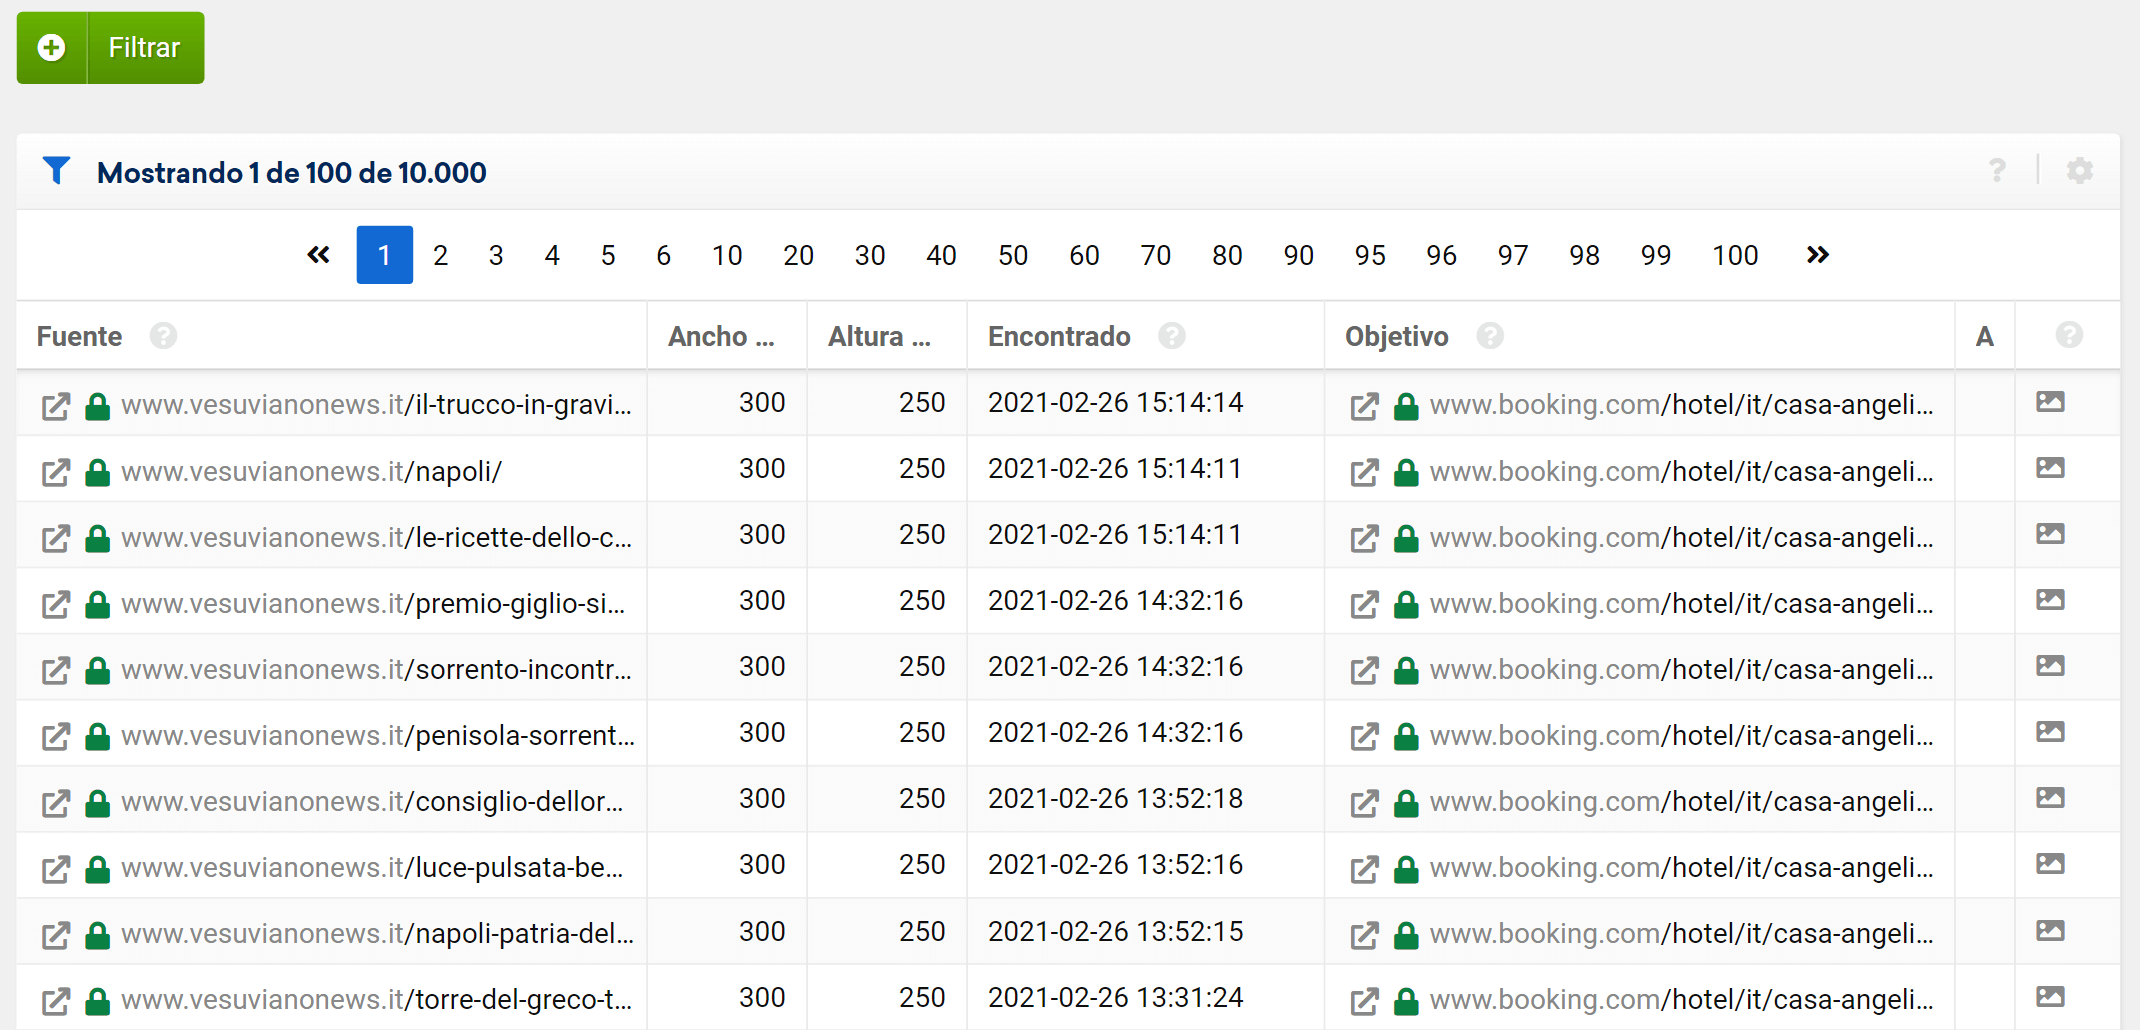
Task: View banner image icon for torre-del-greco row
Action: (x=2049, y=997)
